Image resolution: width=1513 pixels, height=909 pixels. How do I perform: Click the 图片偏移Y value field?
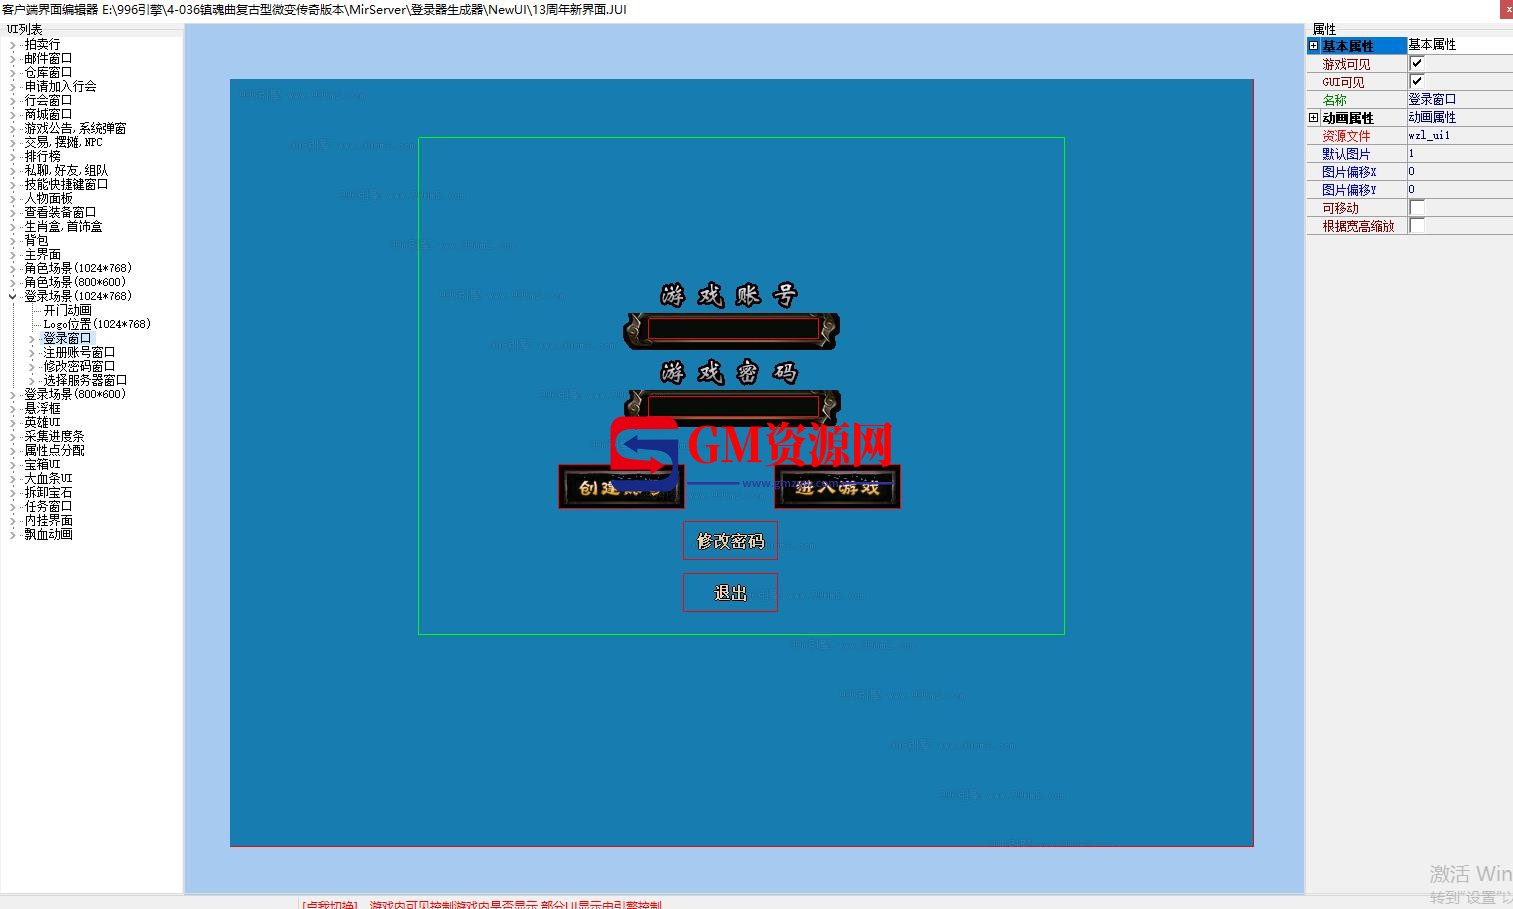1459,189
